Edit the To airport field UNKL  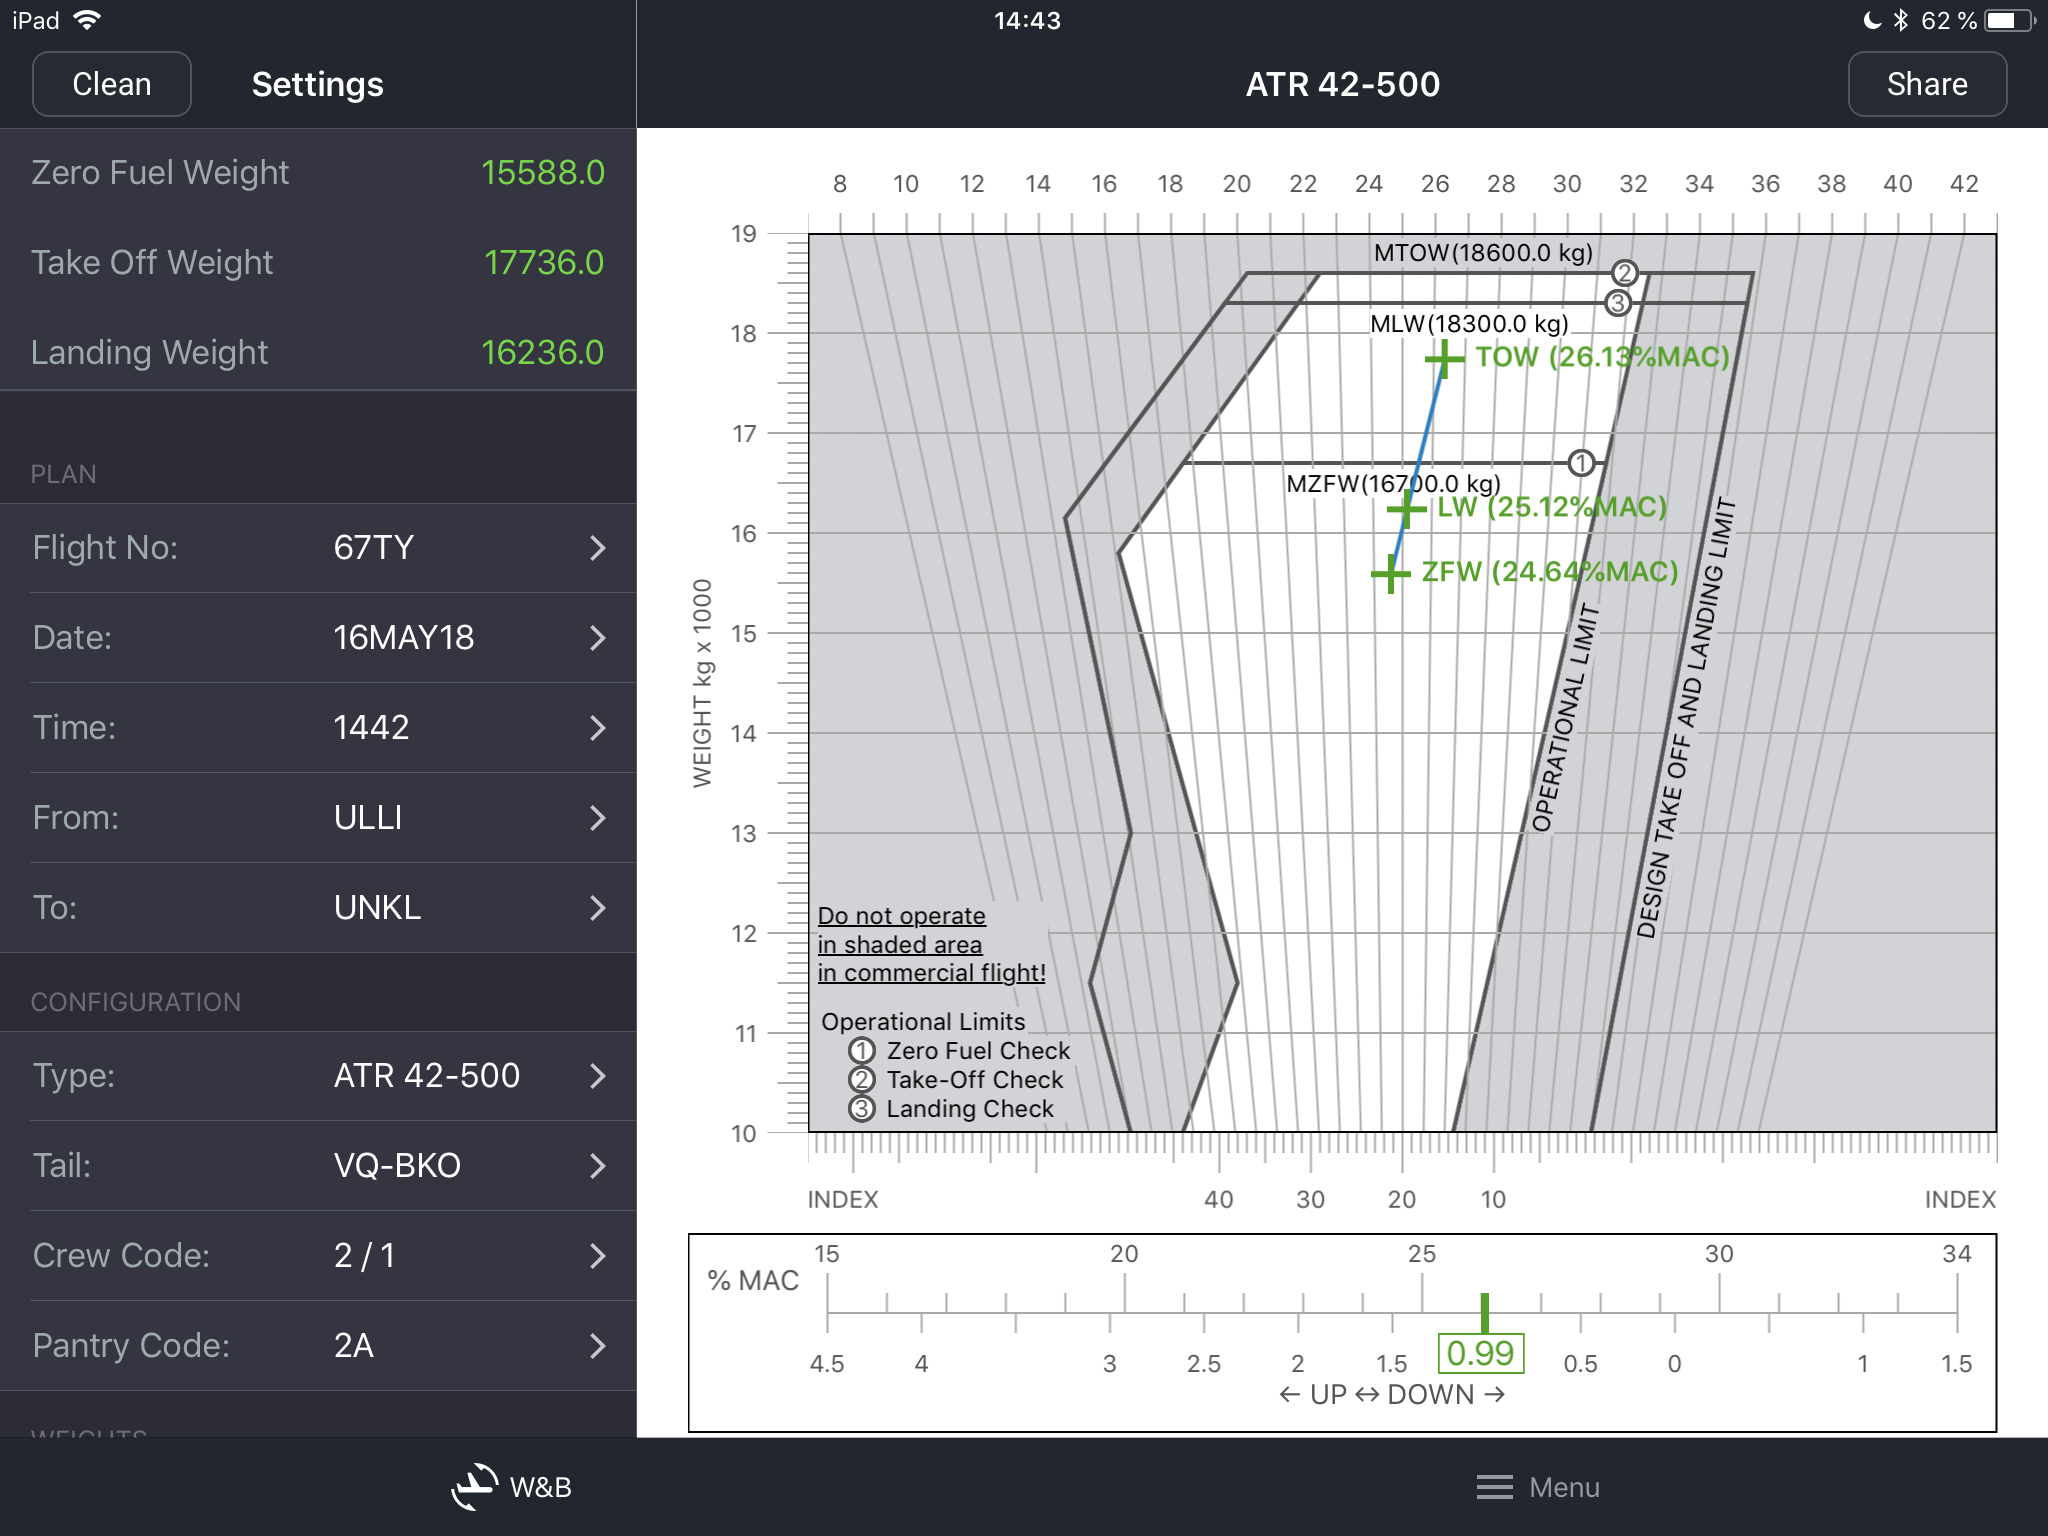coord(377,908)
